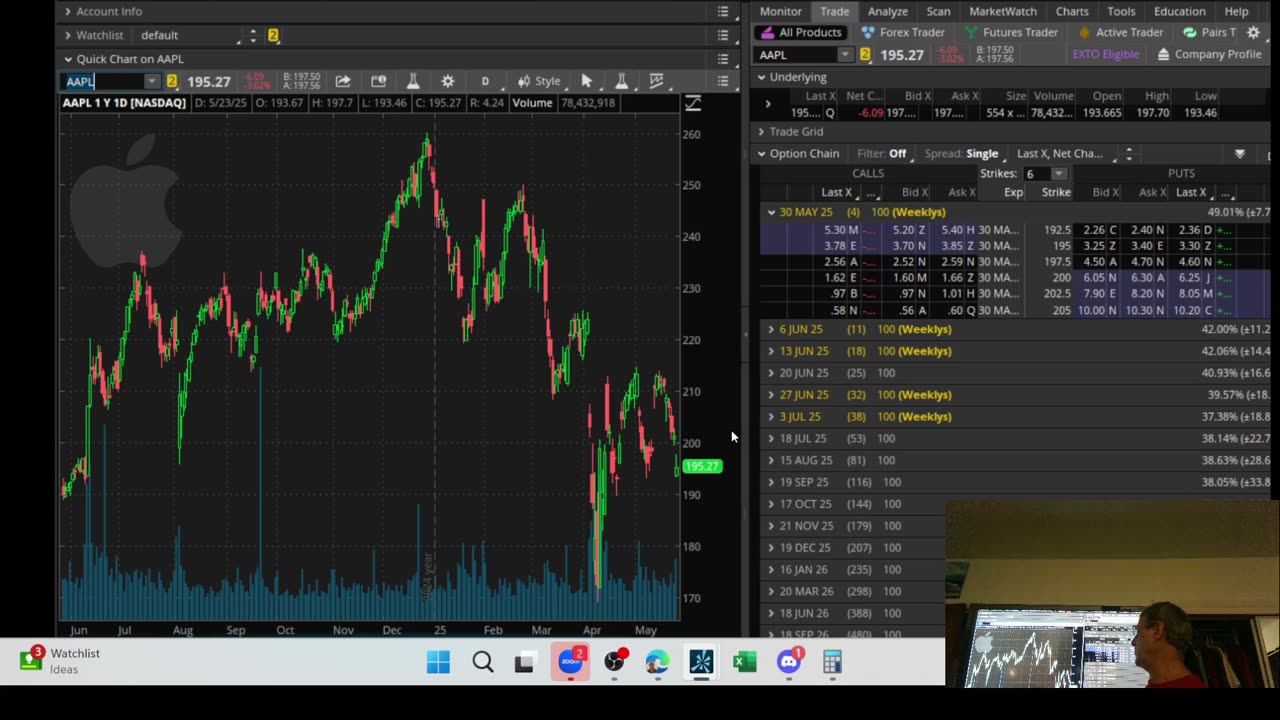Image resolution: width=1280 pixels, height=720 pixels.
Task: Open Trade tab AAPL symbol dropdown
Action: tap(845, 55)
